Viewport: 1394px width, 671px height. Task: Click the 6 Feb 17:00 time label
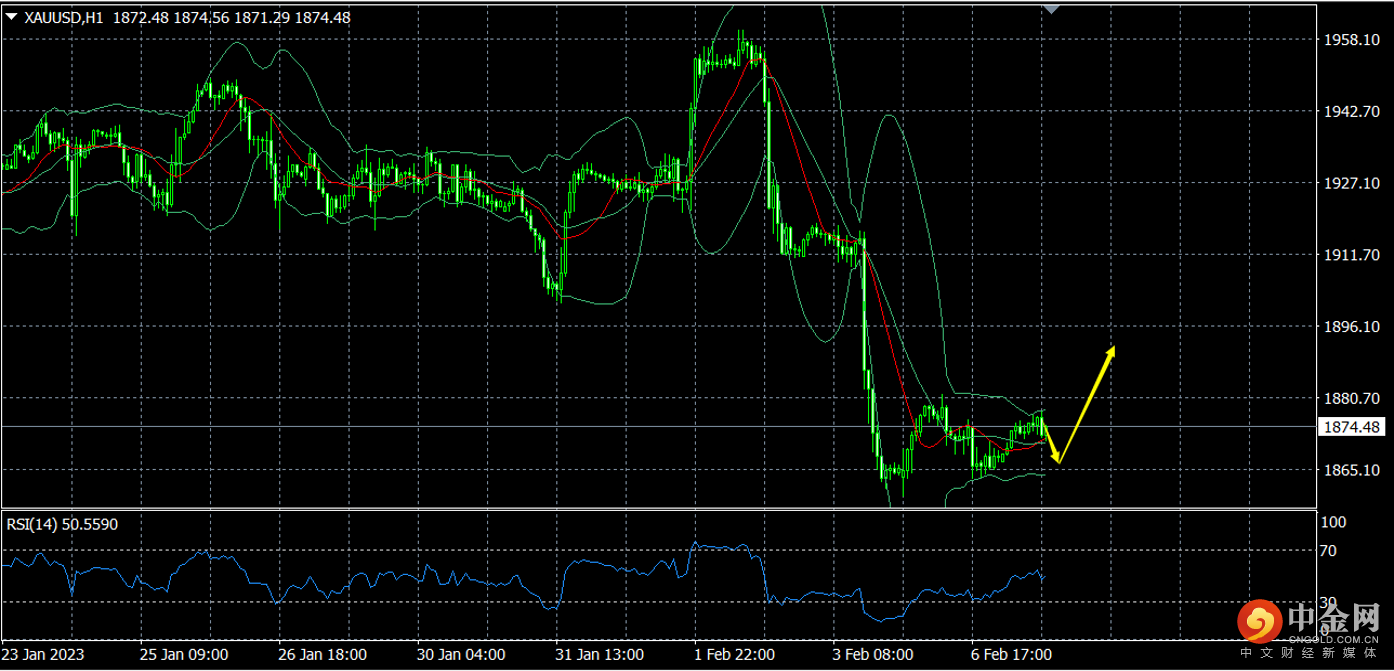[1010, 655]
